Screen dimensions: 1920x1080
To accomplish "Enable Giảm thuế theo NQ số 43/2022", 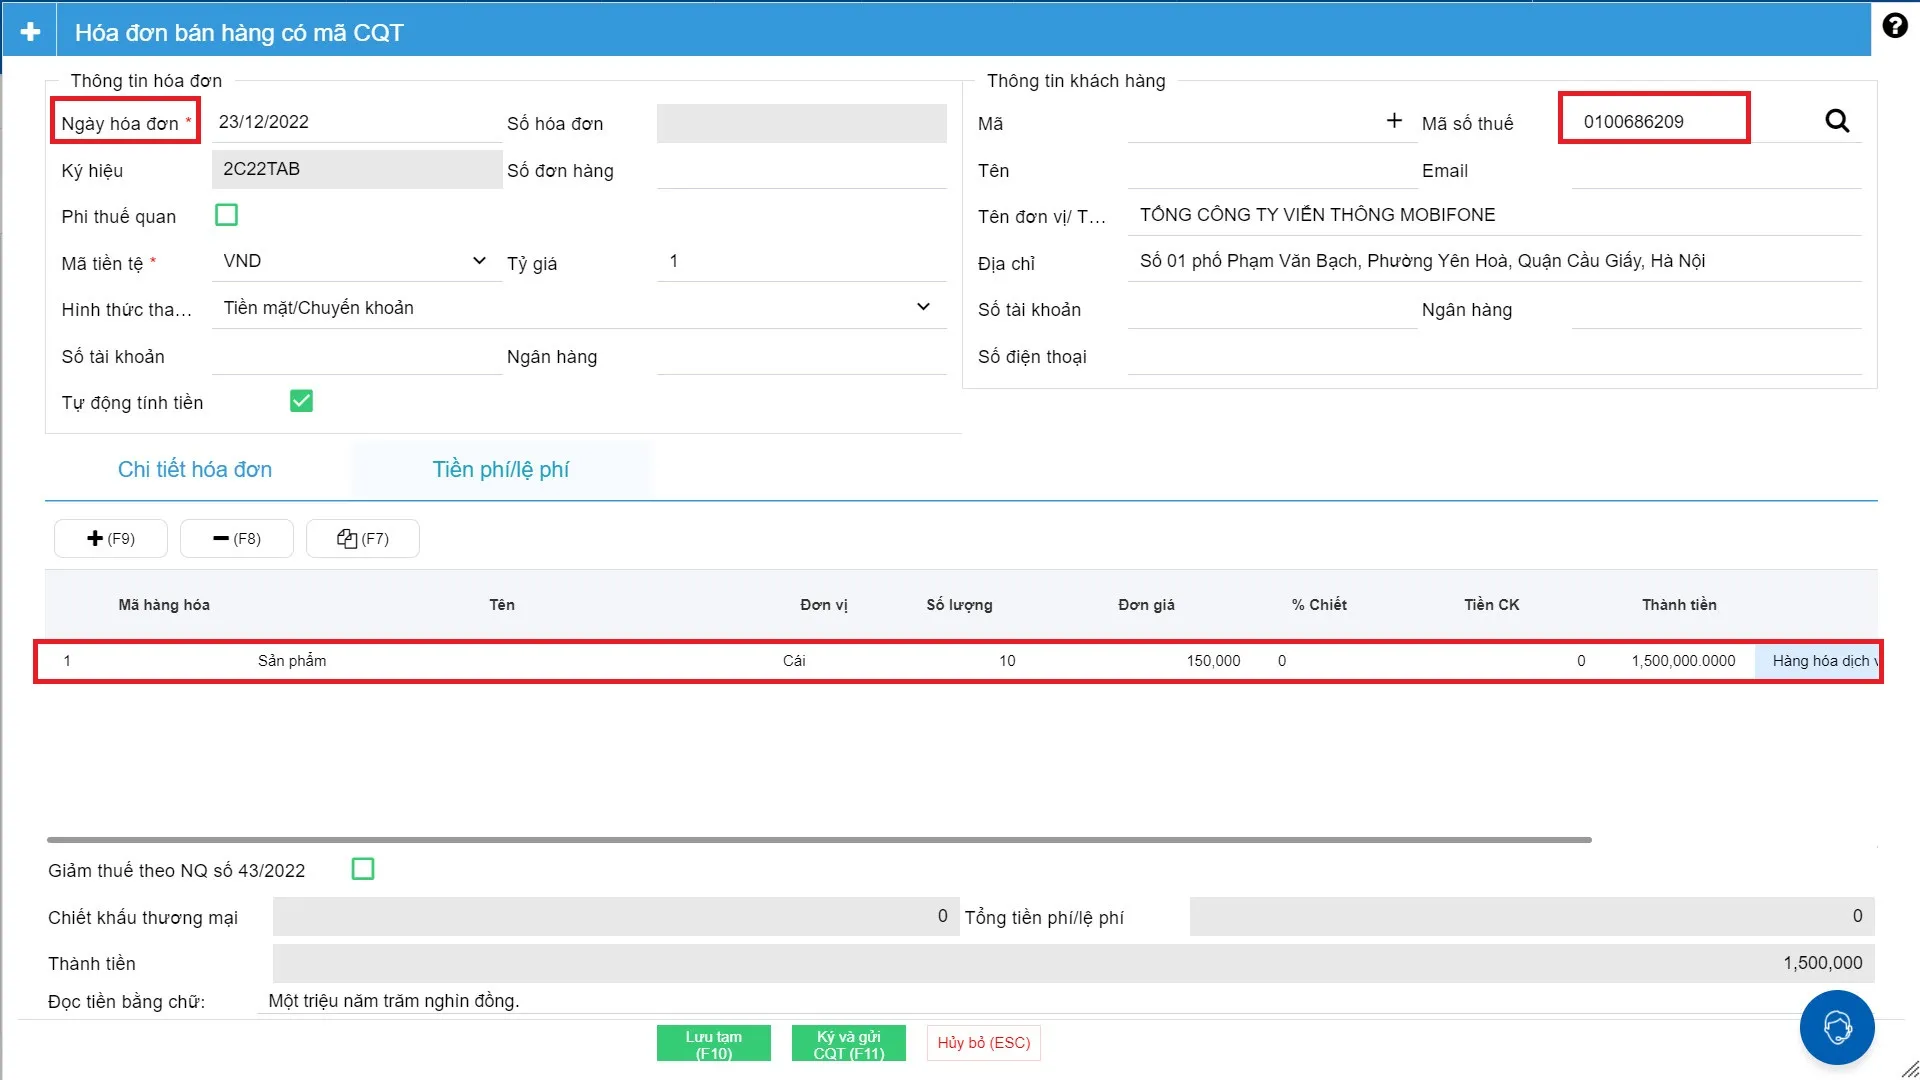I will pos(363,869).
